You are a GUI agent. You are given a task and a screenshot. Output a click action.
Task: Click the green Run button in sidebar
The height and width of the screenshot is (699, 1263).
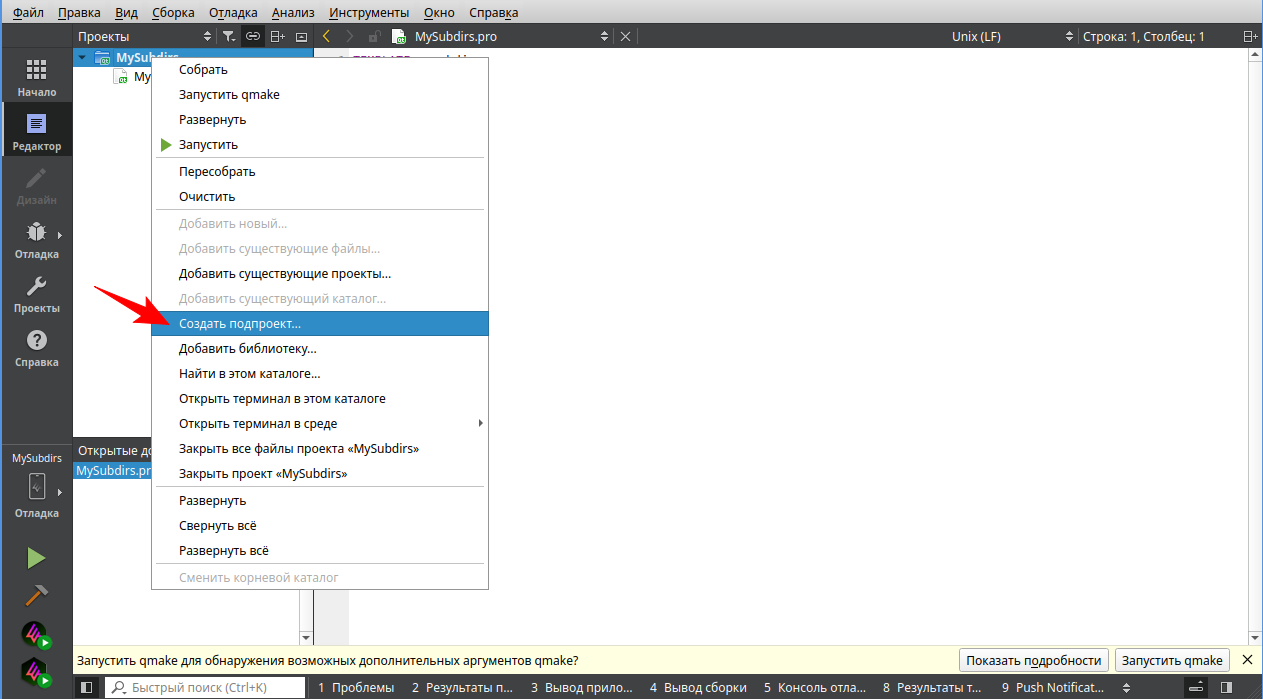(36, 558)
